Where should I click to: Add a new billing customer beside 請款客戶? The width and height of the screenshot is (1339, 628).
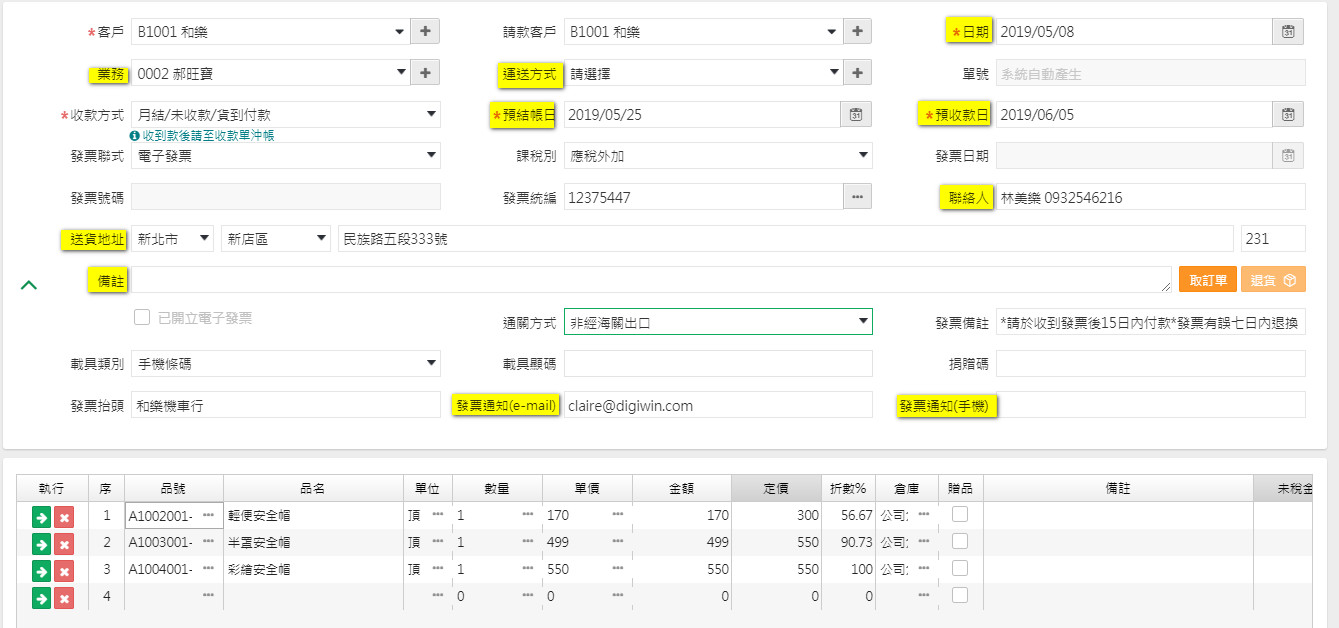click(858, 31)
